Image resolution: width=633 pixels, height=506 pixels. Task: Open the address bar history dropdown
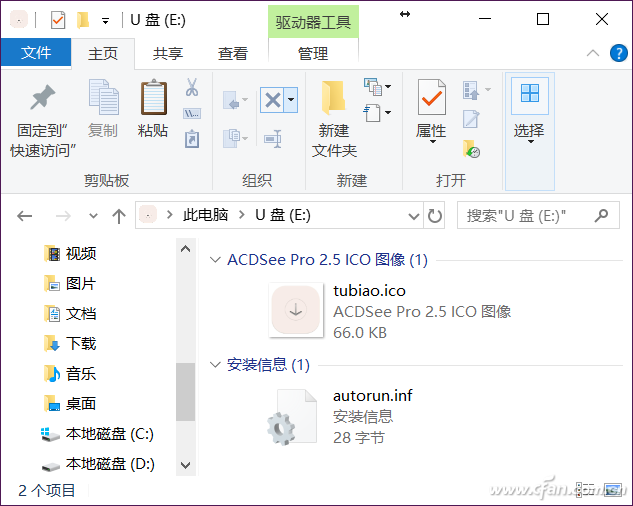point(413,216)
